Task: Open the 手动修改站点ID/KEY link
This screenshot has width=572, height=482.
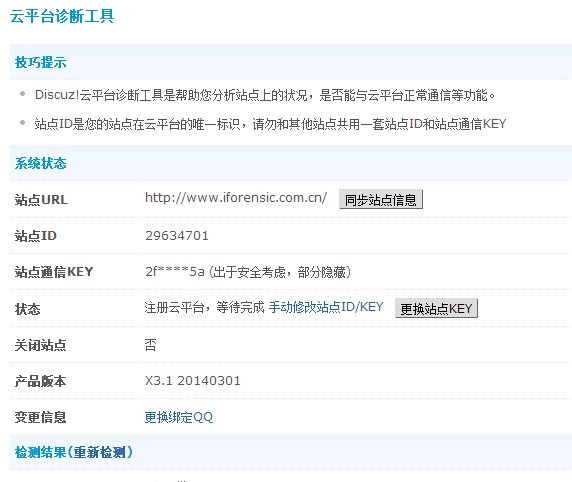Action: 326,307
